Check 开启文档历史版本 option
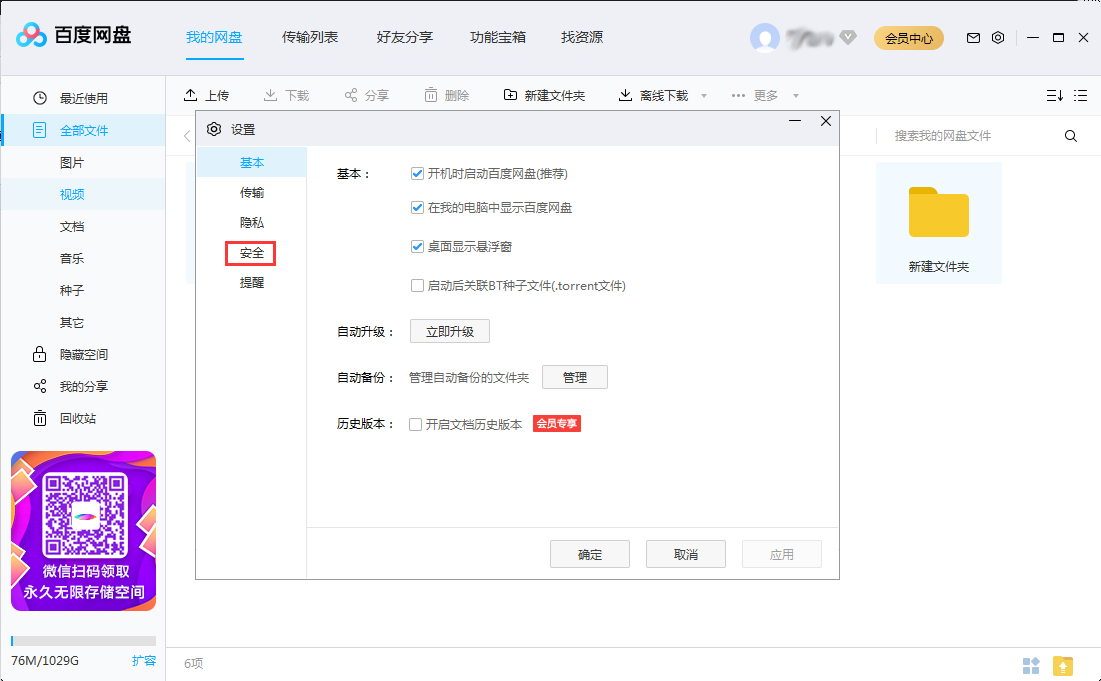 (x=415, y=423)
